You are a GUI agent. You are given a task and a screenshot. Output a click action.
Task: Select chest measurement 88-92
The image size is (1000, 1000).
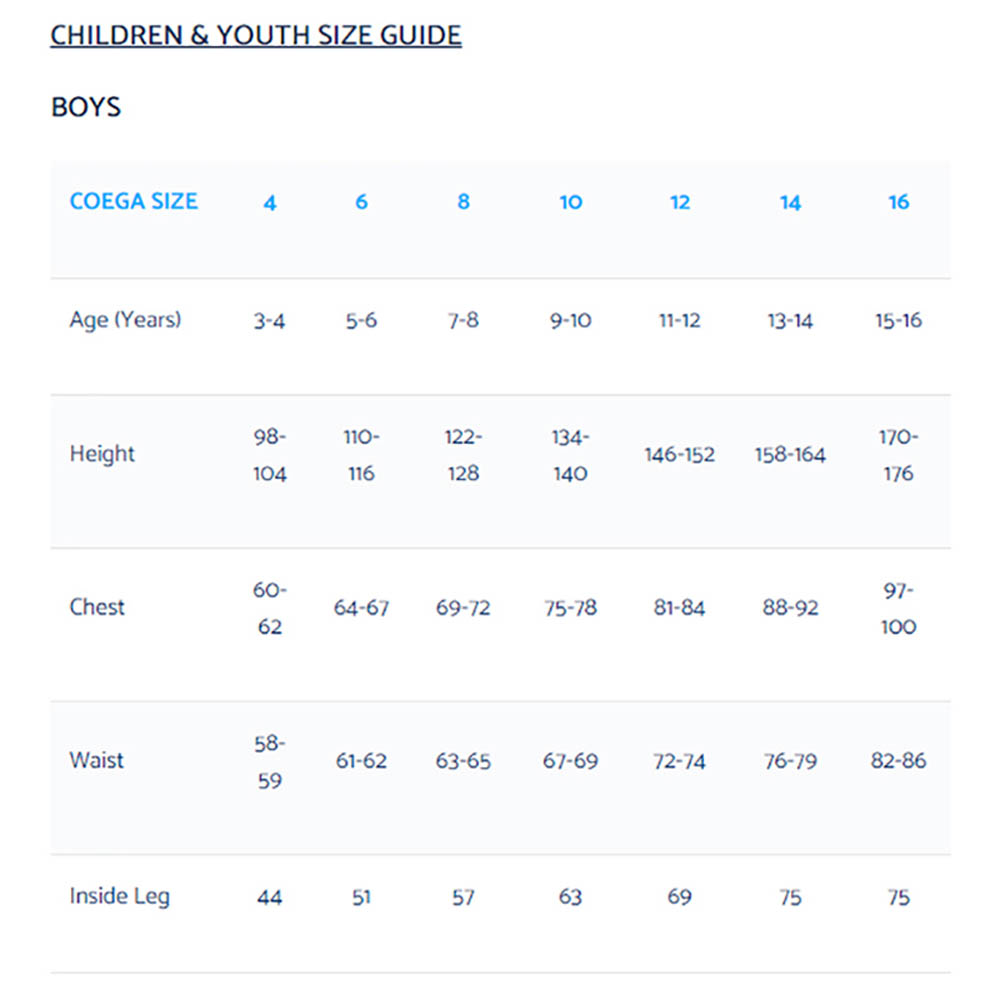tap(790, 608)
